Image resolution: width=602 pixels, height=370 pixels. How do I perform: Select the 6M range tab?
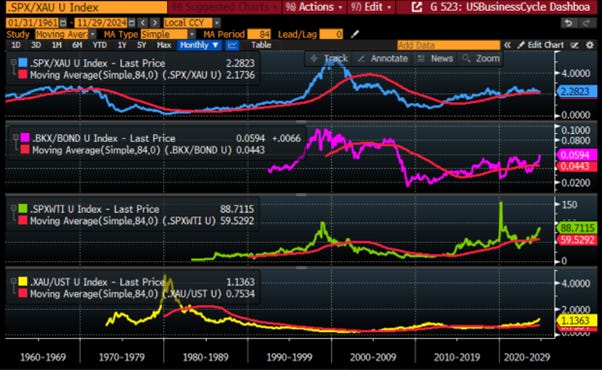click(x=77, y=45)
